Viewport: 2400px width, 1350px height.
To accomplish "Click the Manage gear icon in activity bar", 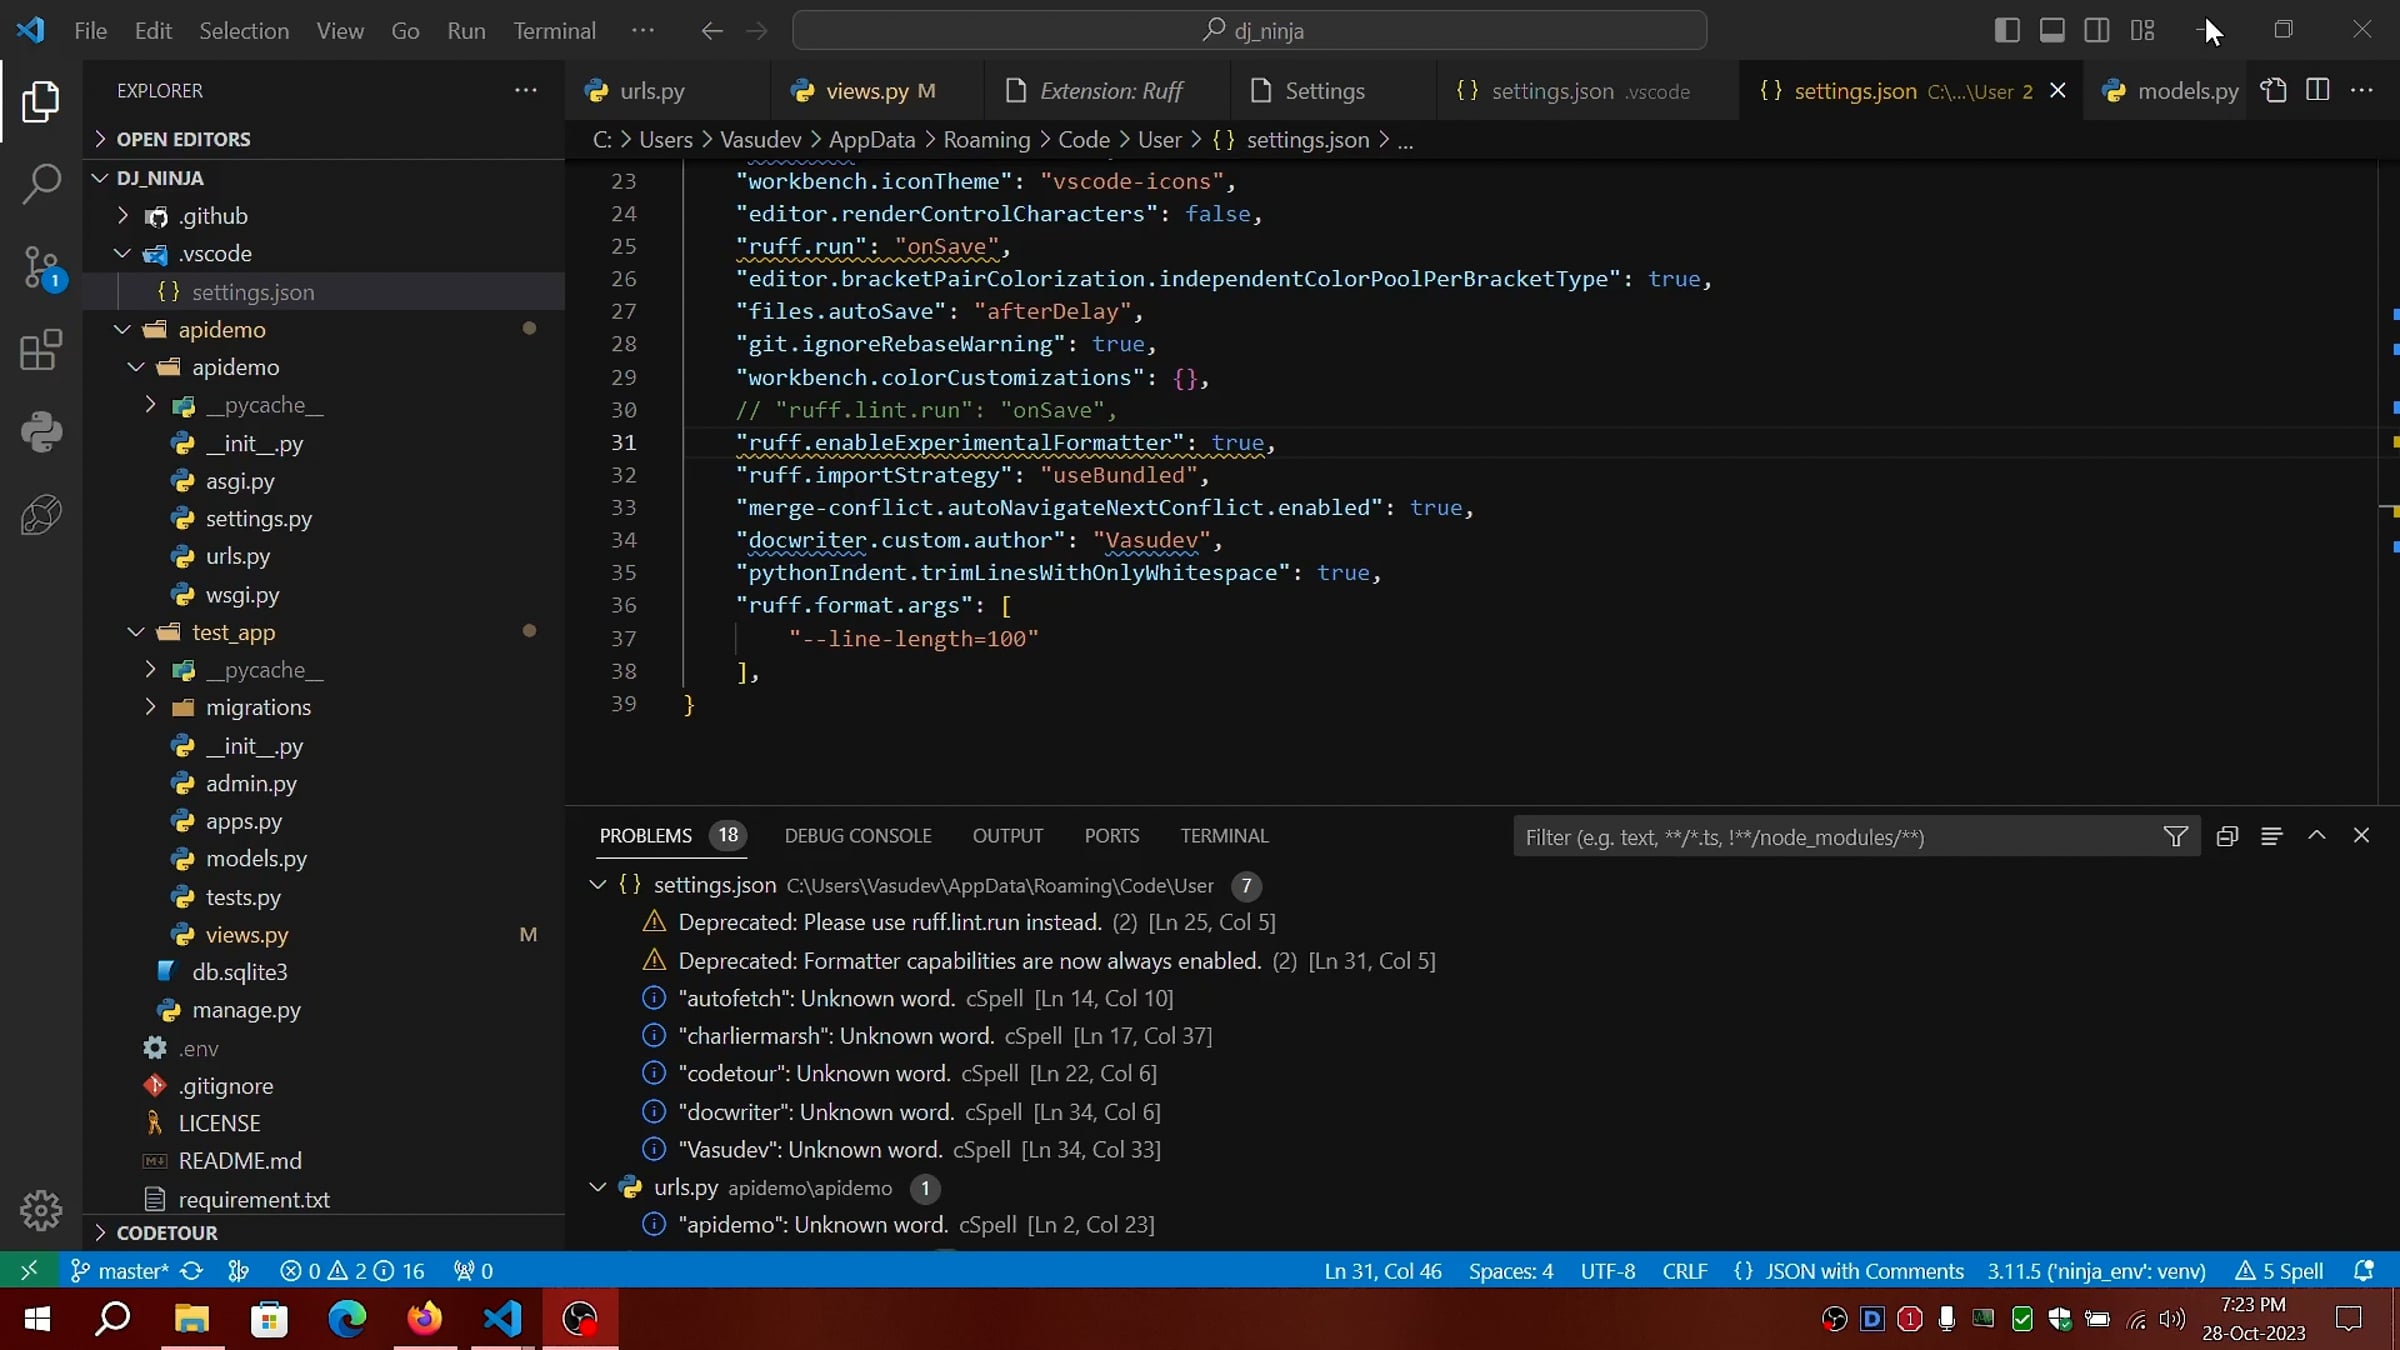I will click(x=41, y=1210).
